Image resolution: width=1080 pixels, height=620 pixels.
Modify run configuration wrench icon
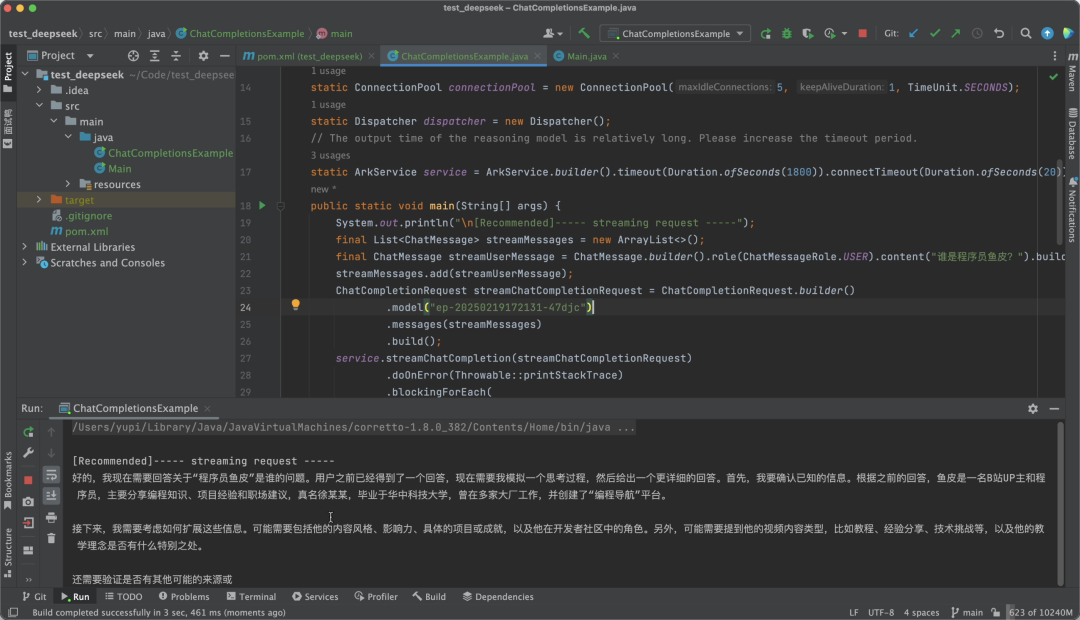tap(28, 453)
